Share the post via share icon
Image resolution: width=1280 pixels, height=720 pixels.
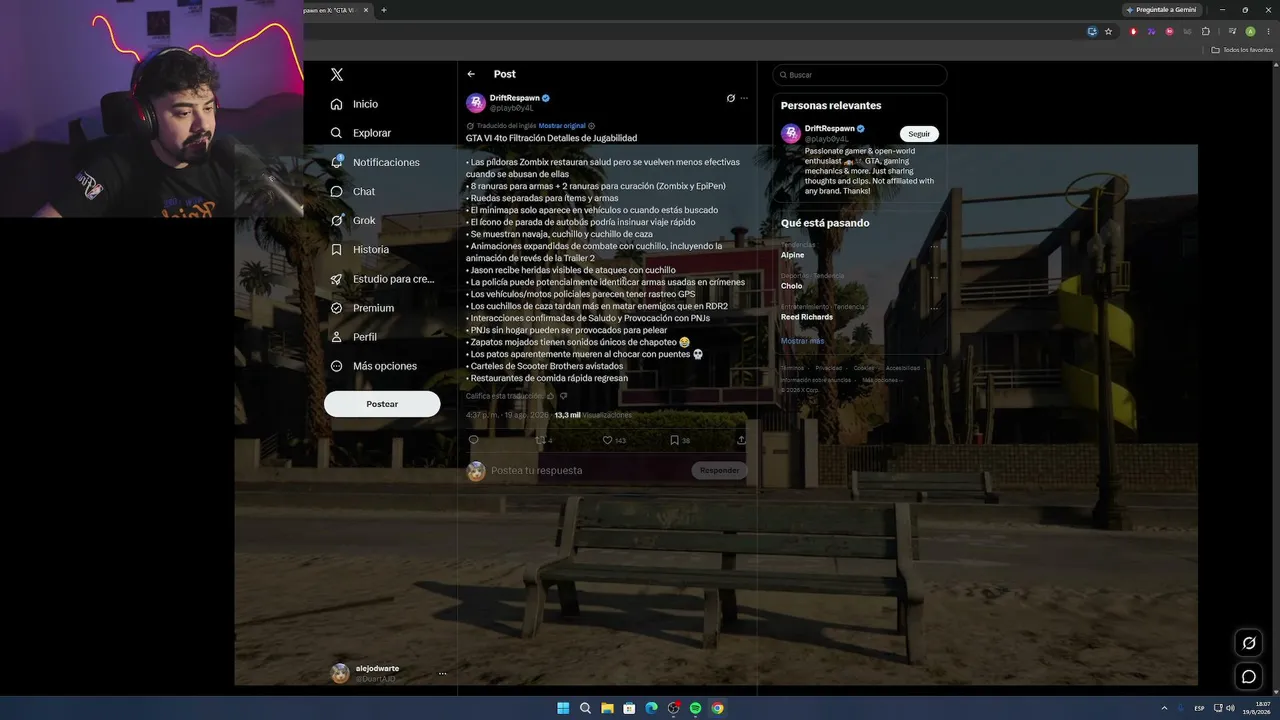coord(741,440)
